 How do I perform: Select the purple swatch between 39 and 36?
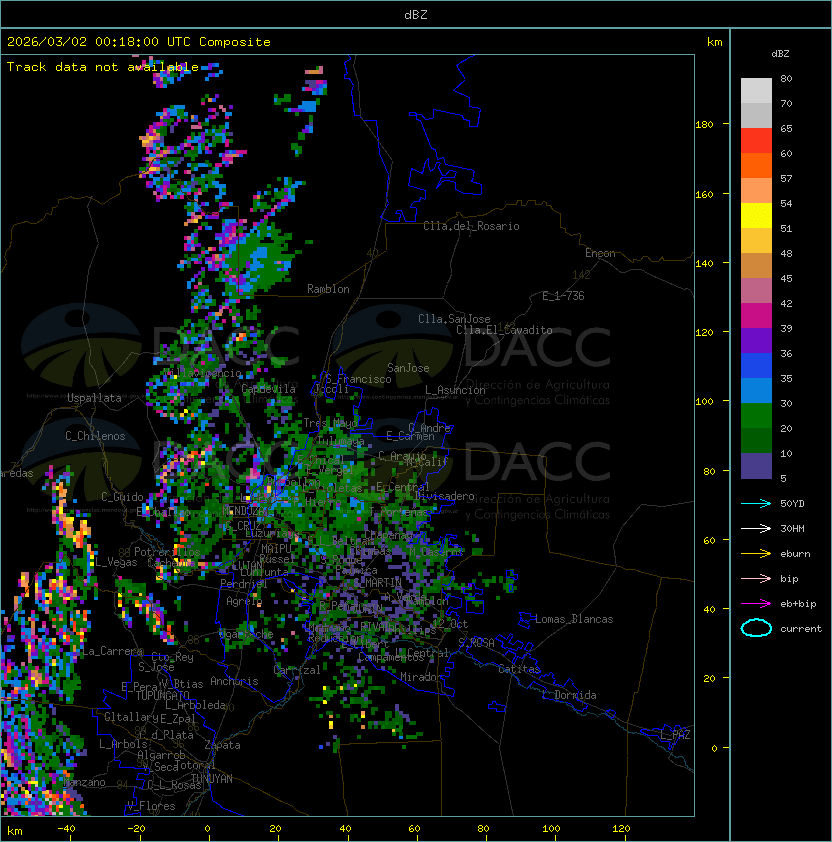[x=756, y=341]
